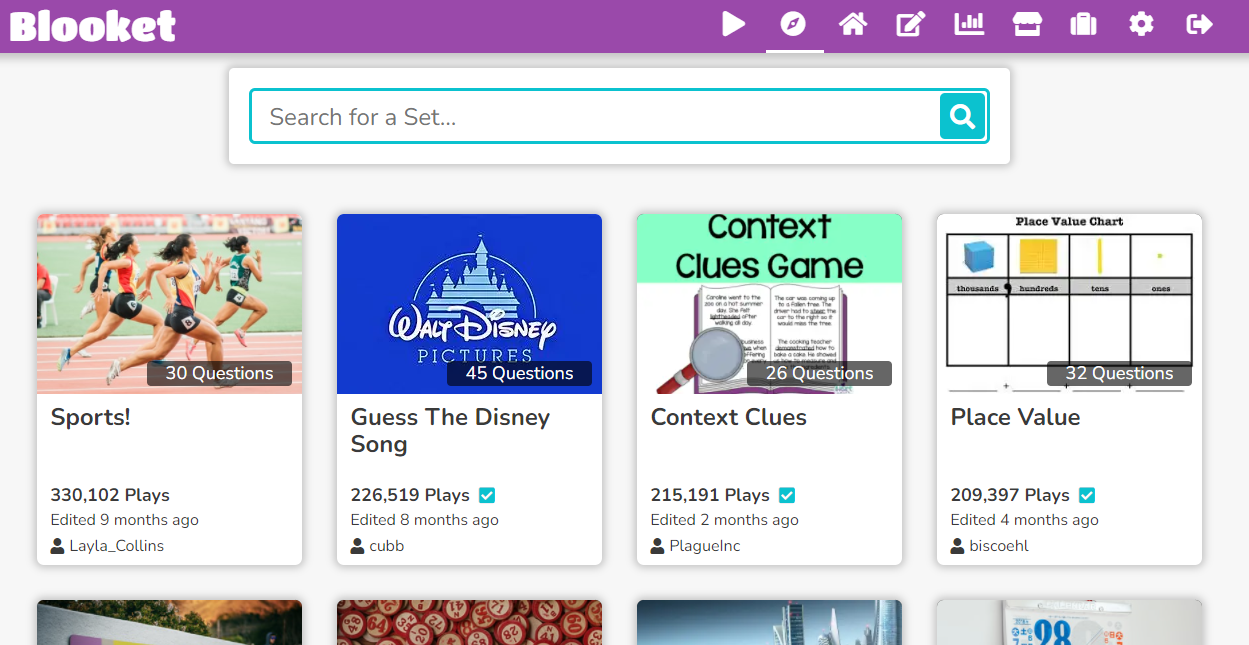Click Edited 4 months ago text
The image size is (1249, 645).
coord(1025,520)
